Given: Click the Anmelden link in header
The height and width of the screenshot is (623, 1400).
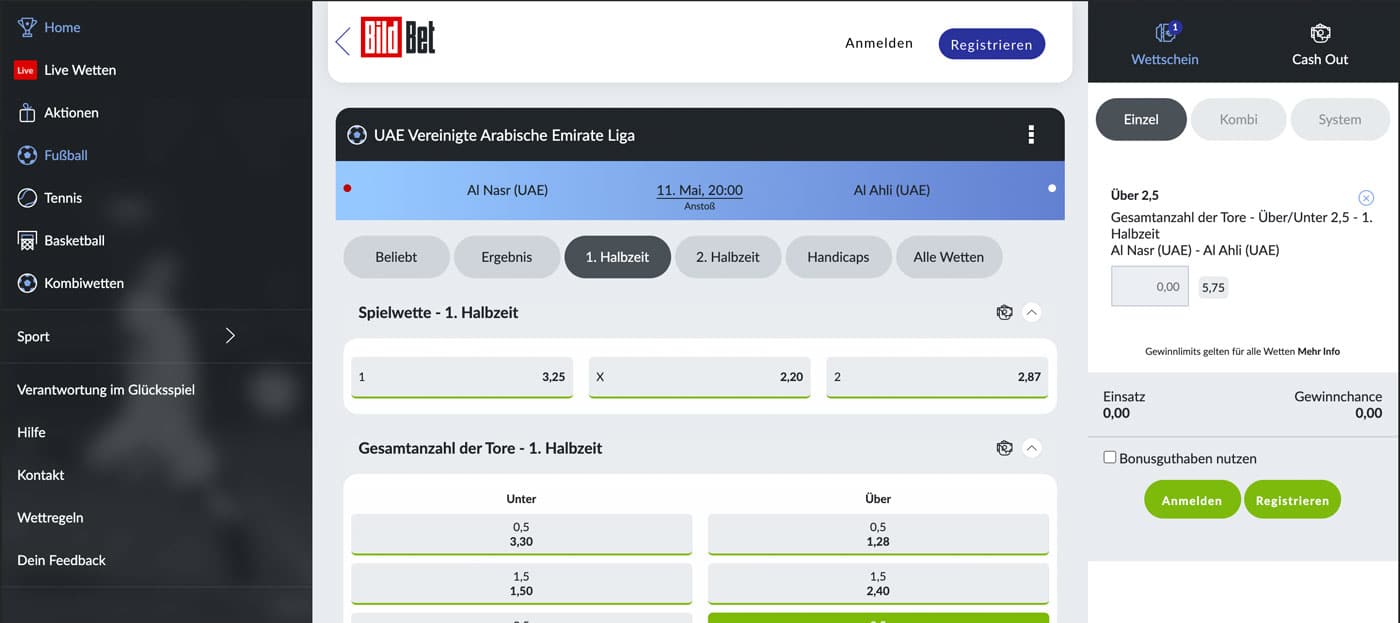Looking at the screenshot, I should click(879, 43).
